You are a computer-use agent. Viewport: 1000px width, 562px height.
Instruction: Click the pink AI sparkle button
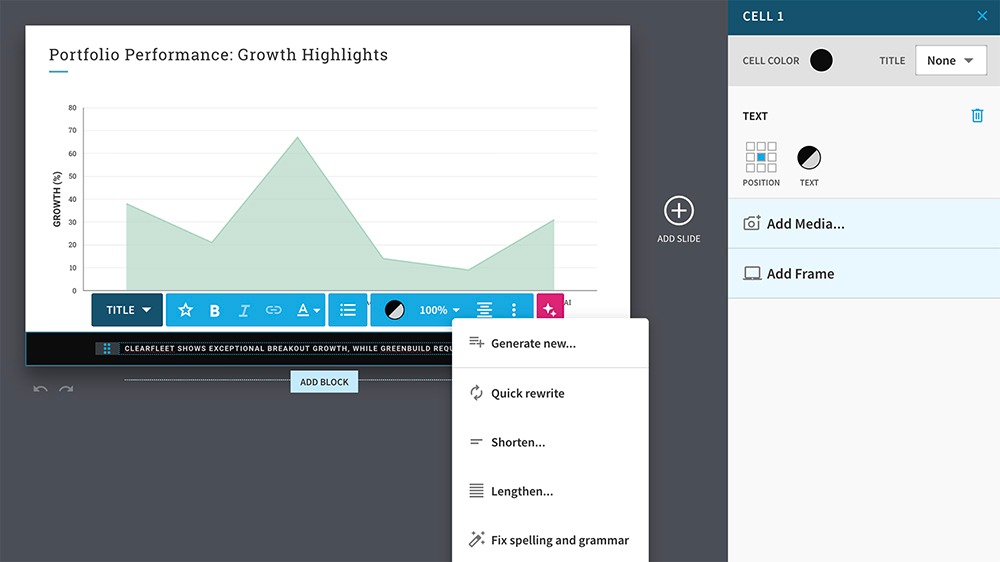(x=550, y=309)
